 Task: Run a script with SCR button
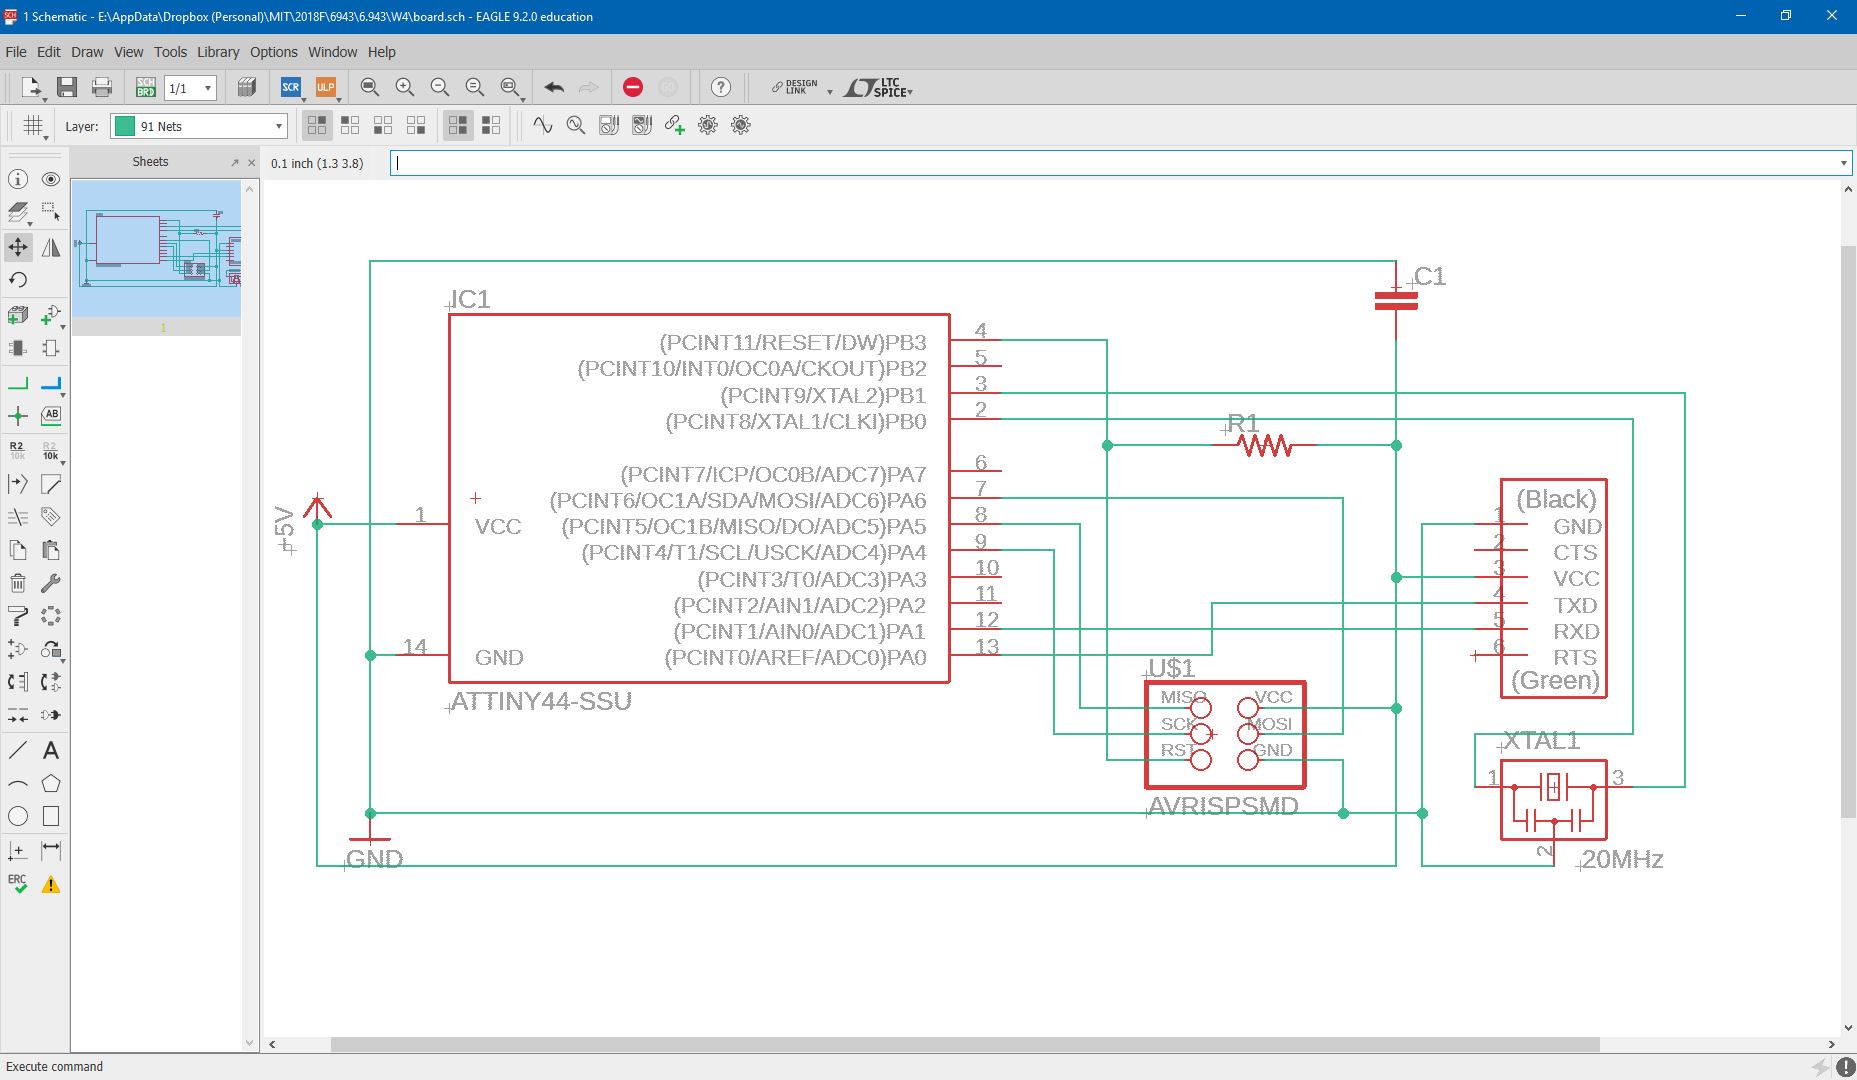(291, 88)
